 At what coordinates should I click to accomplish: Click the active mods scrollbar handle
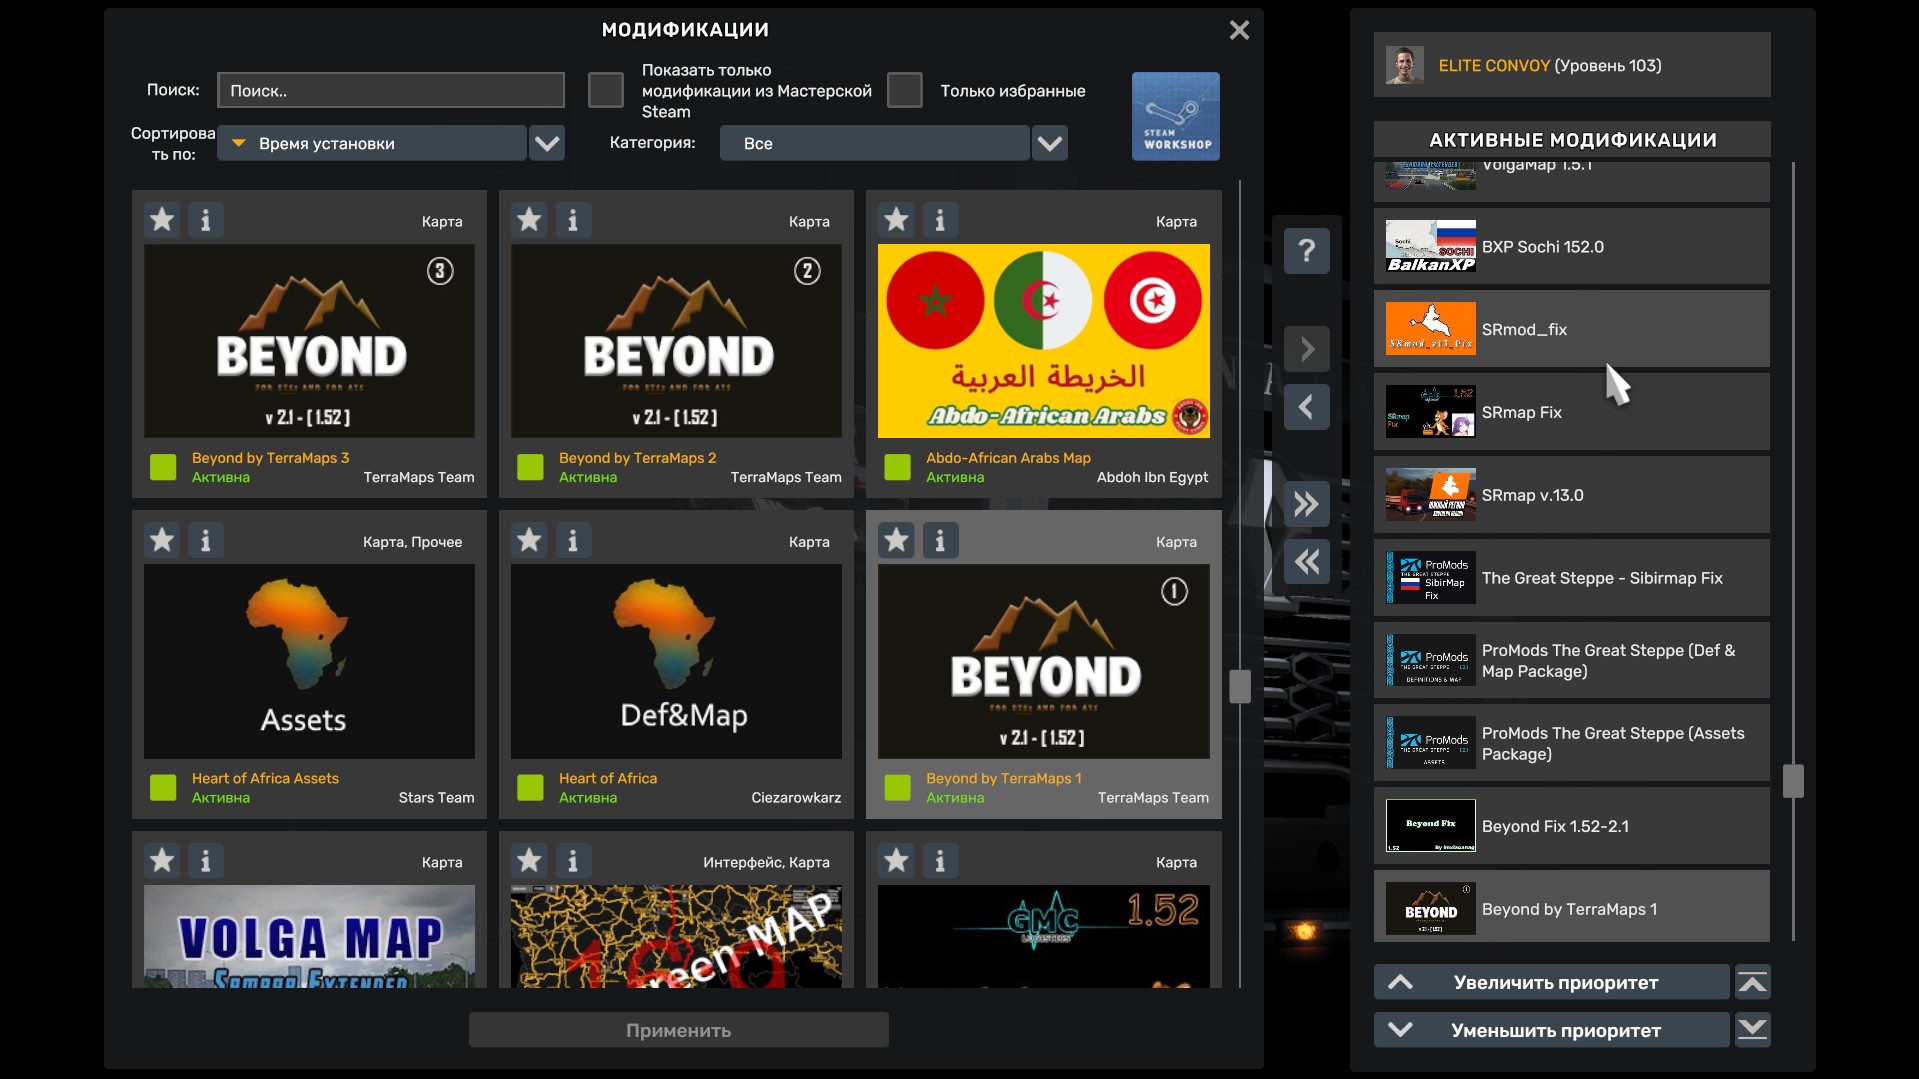(x=1793, y=781)
